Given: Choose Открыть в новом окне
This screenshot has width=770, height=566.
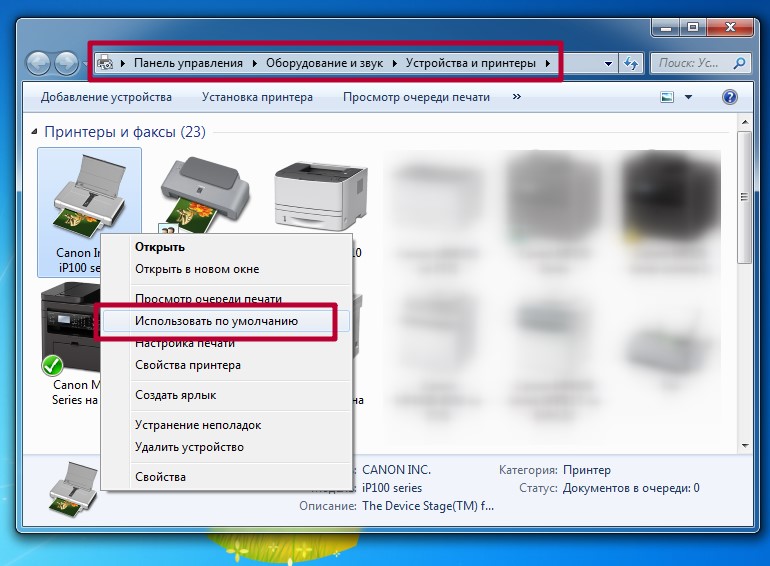Looking at the screenshot, I should [226, 269].
